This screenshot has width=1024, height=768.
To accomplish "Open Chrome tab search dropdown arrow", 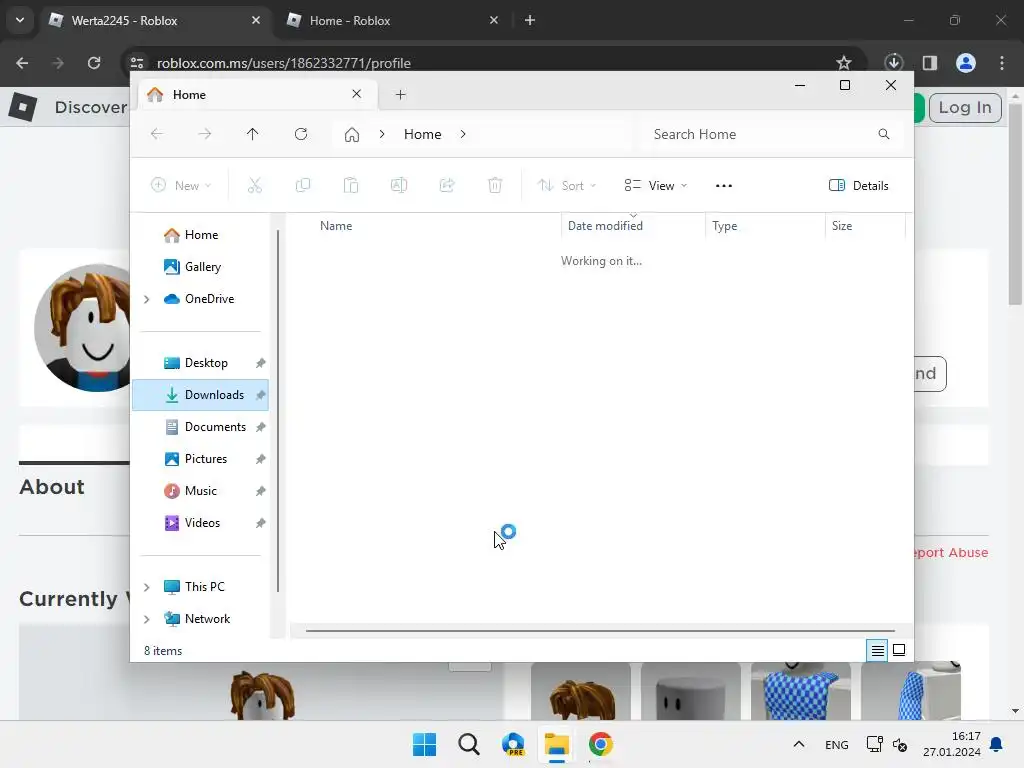I will point(20,20).
